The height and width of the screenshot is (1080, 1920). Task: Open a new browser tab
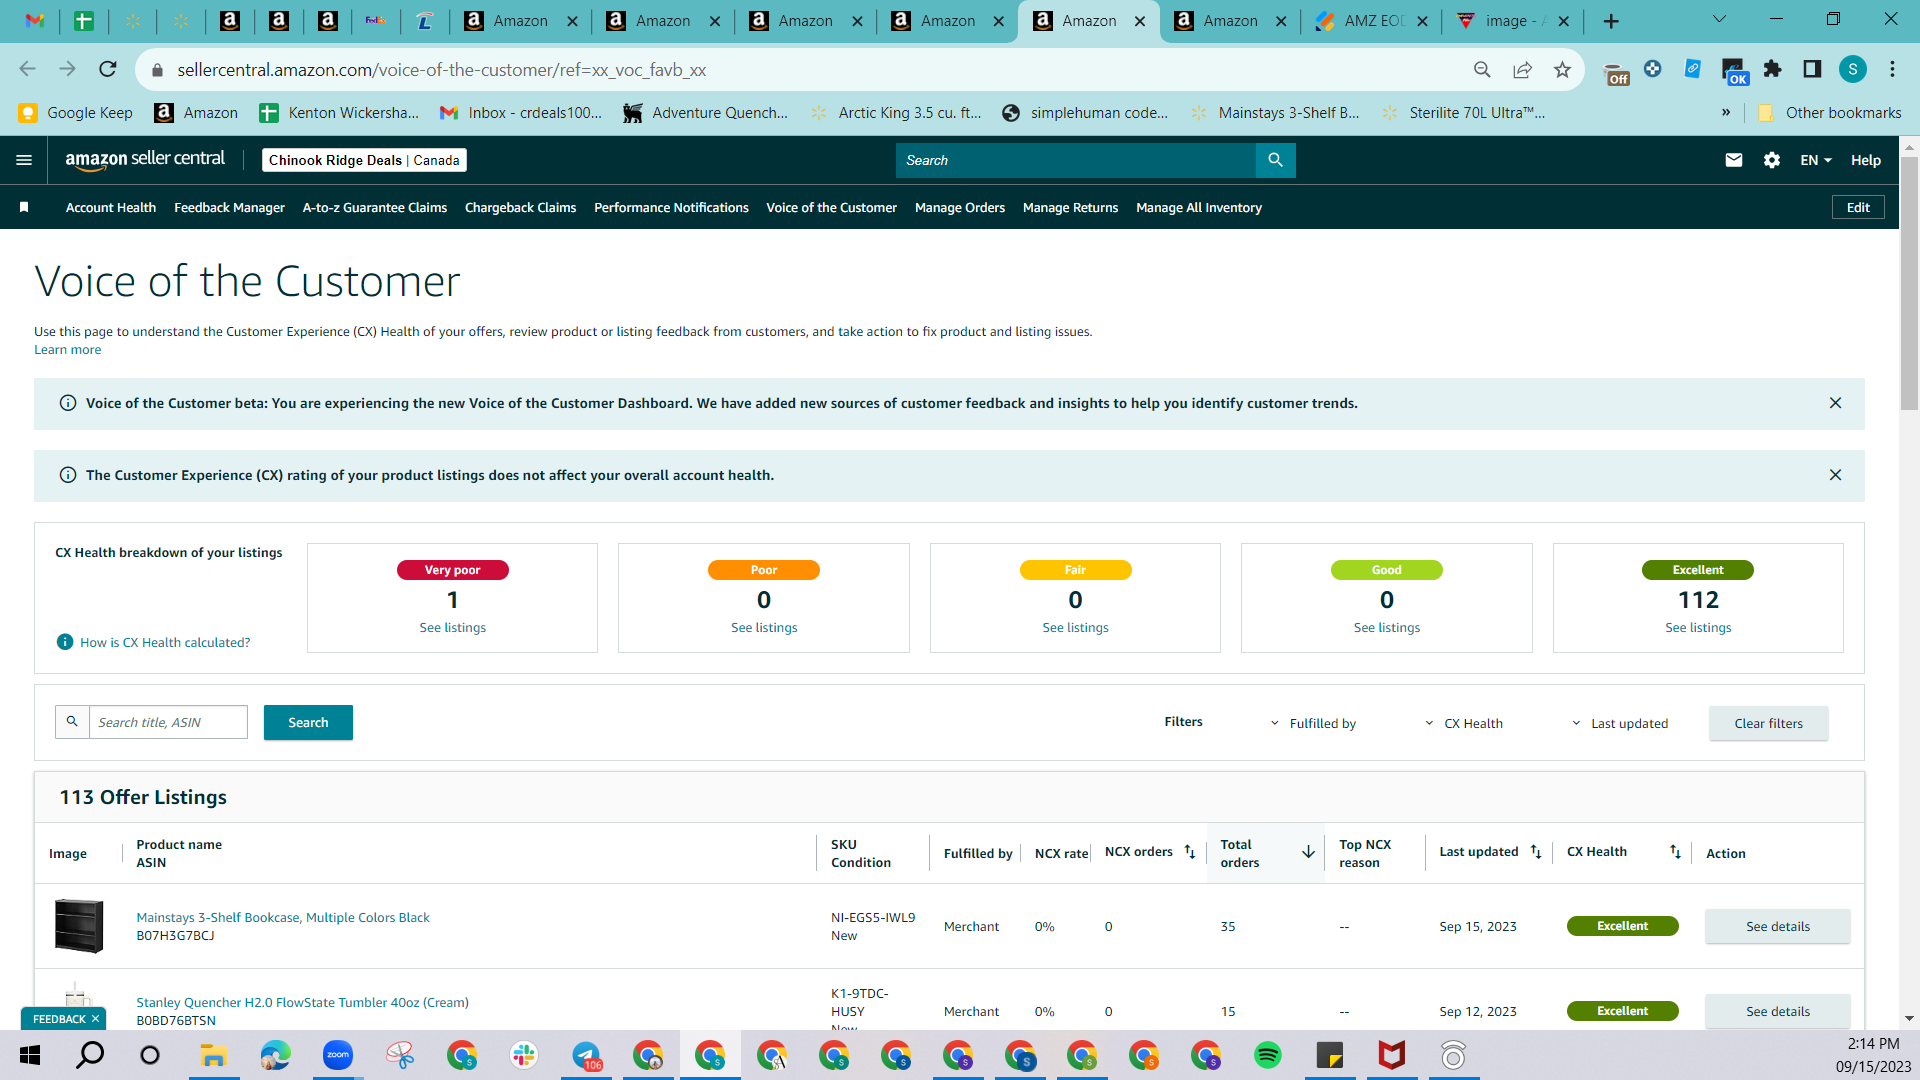[1611, 21]
